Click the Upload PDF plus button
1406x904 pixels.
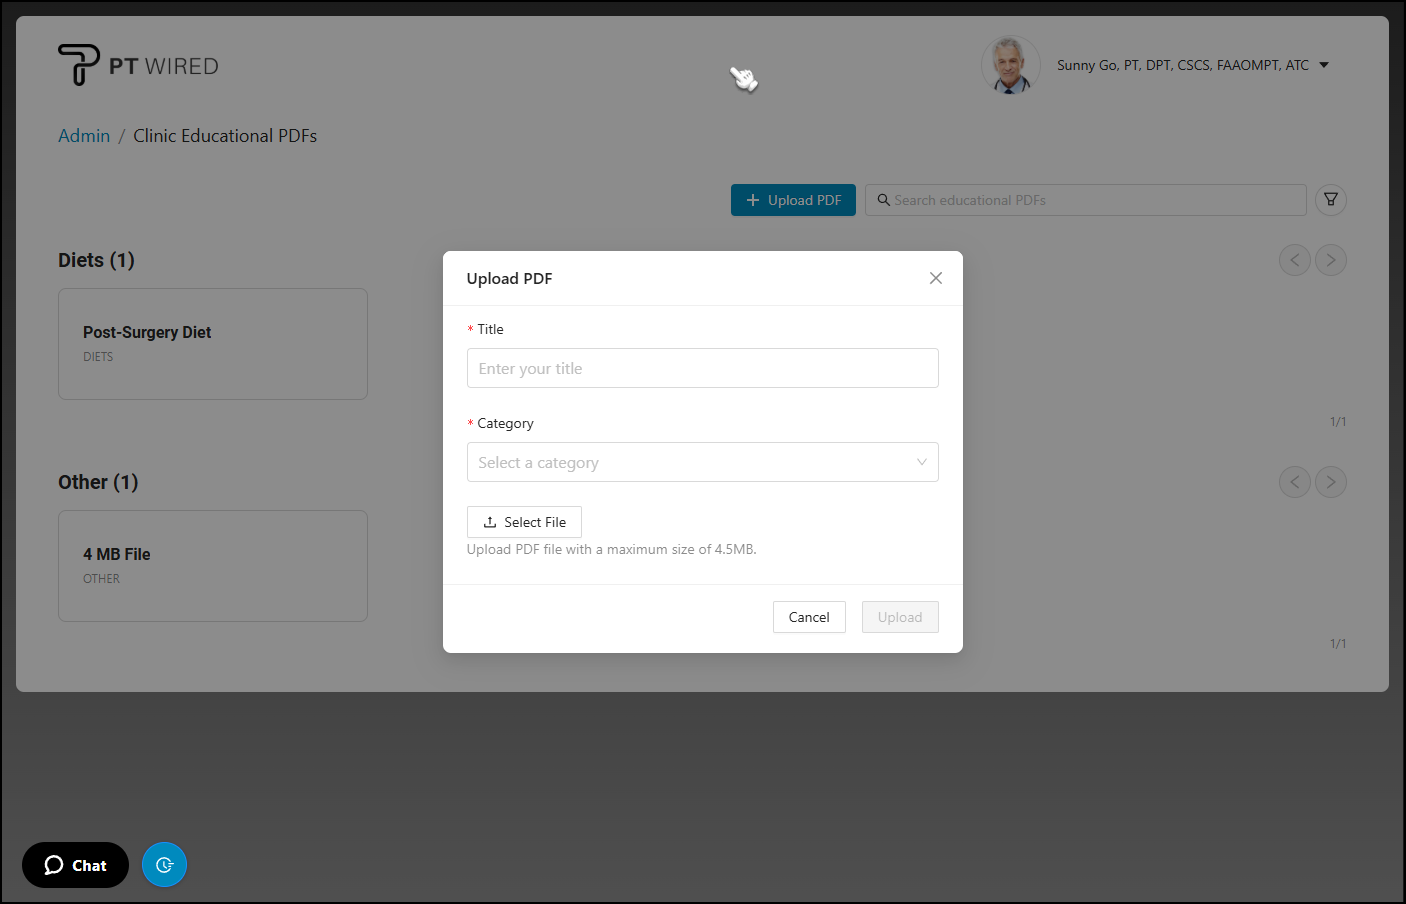(793, 200)
